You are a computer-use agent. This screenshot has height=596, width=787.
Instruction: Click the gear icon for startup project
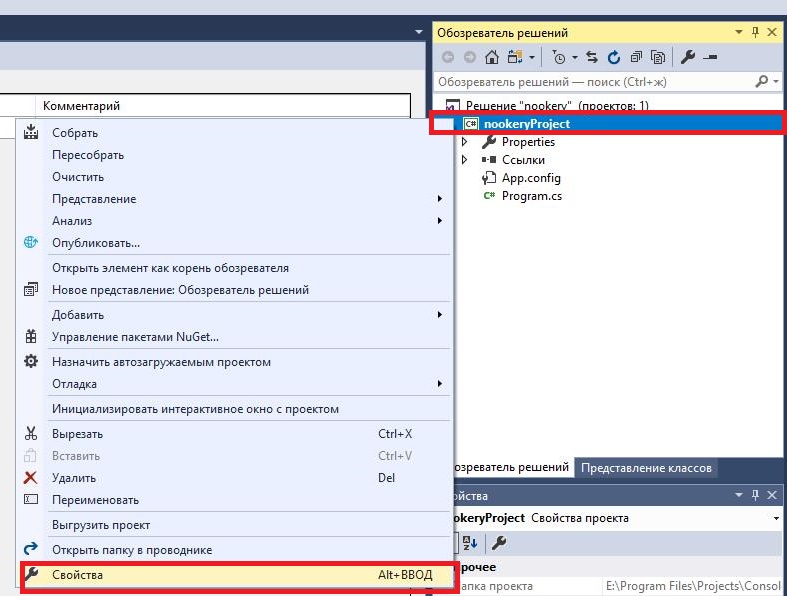(x=31, y=361)
